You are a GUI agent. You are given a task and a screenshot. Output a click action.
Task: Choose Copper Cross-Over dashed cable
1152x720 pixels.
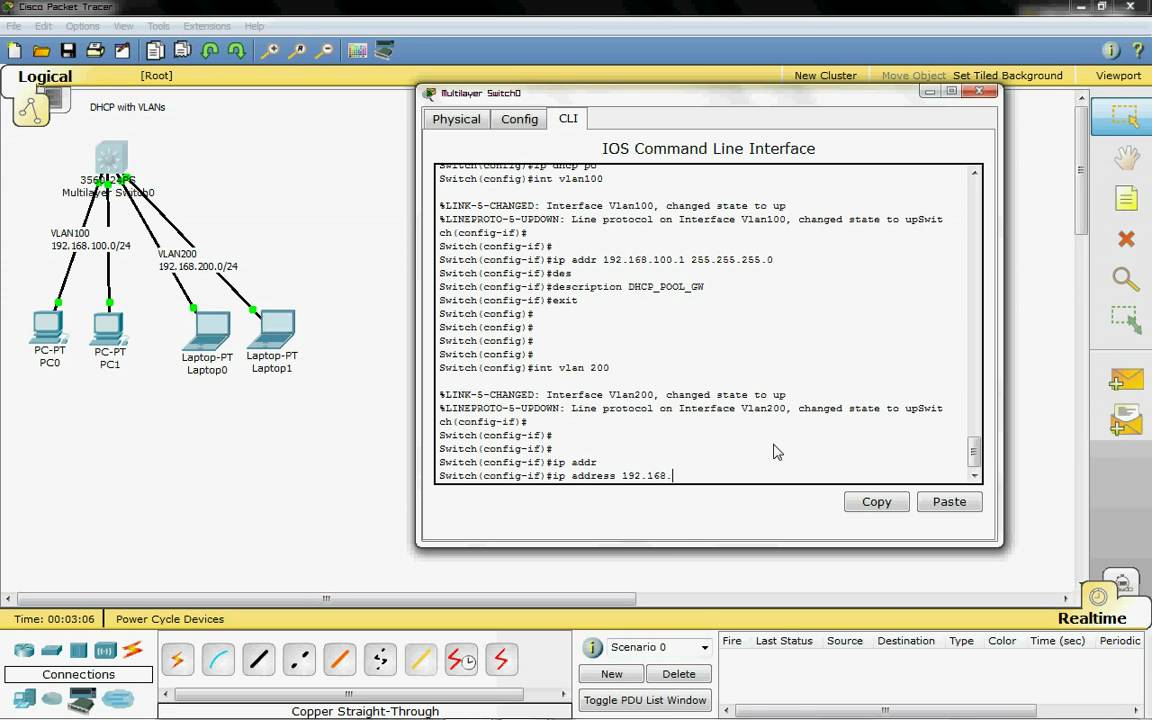coord(299,660)
